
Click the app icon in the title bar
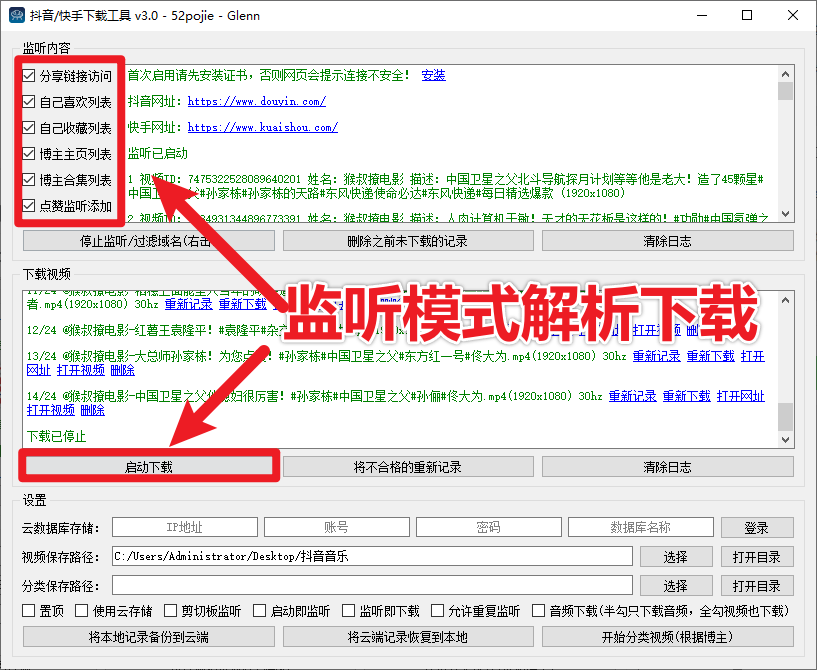(x=16, y=15)
